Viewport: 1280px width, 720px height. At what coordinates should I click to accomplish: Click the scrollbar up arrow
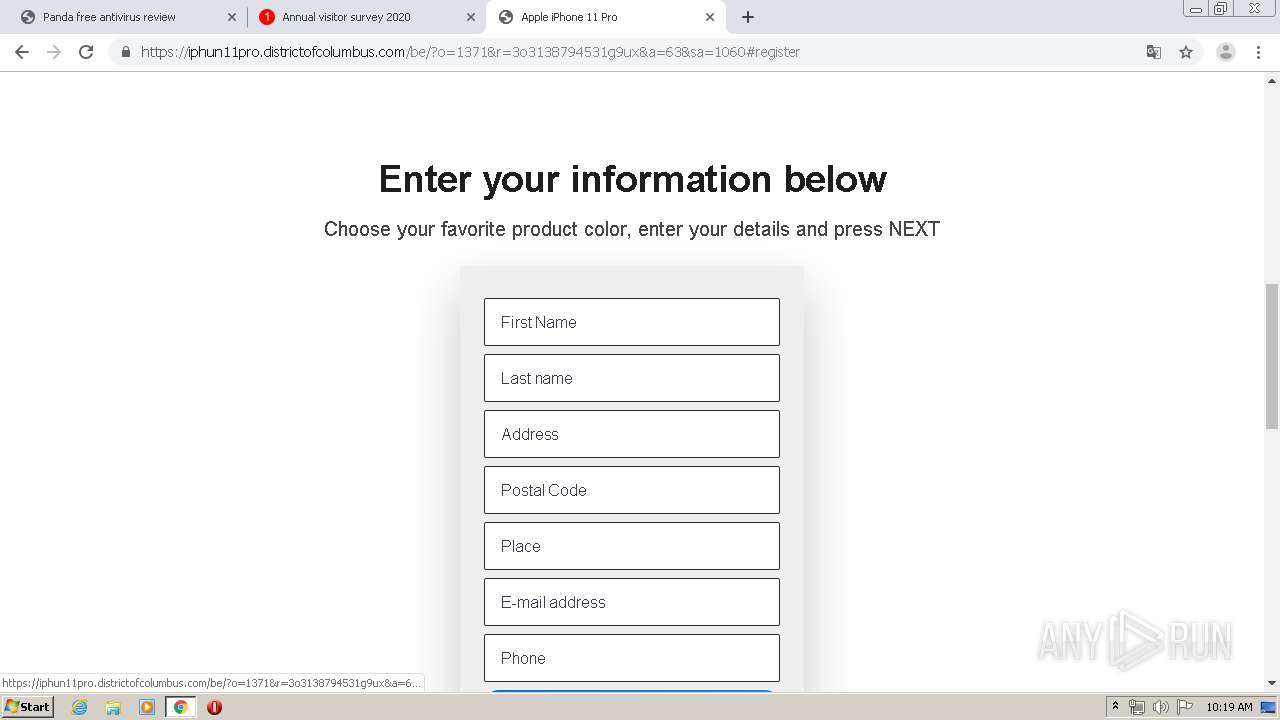coord(1272,80)
